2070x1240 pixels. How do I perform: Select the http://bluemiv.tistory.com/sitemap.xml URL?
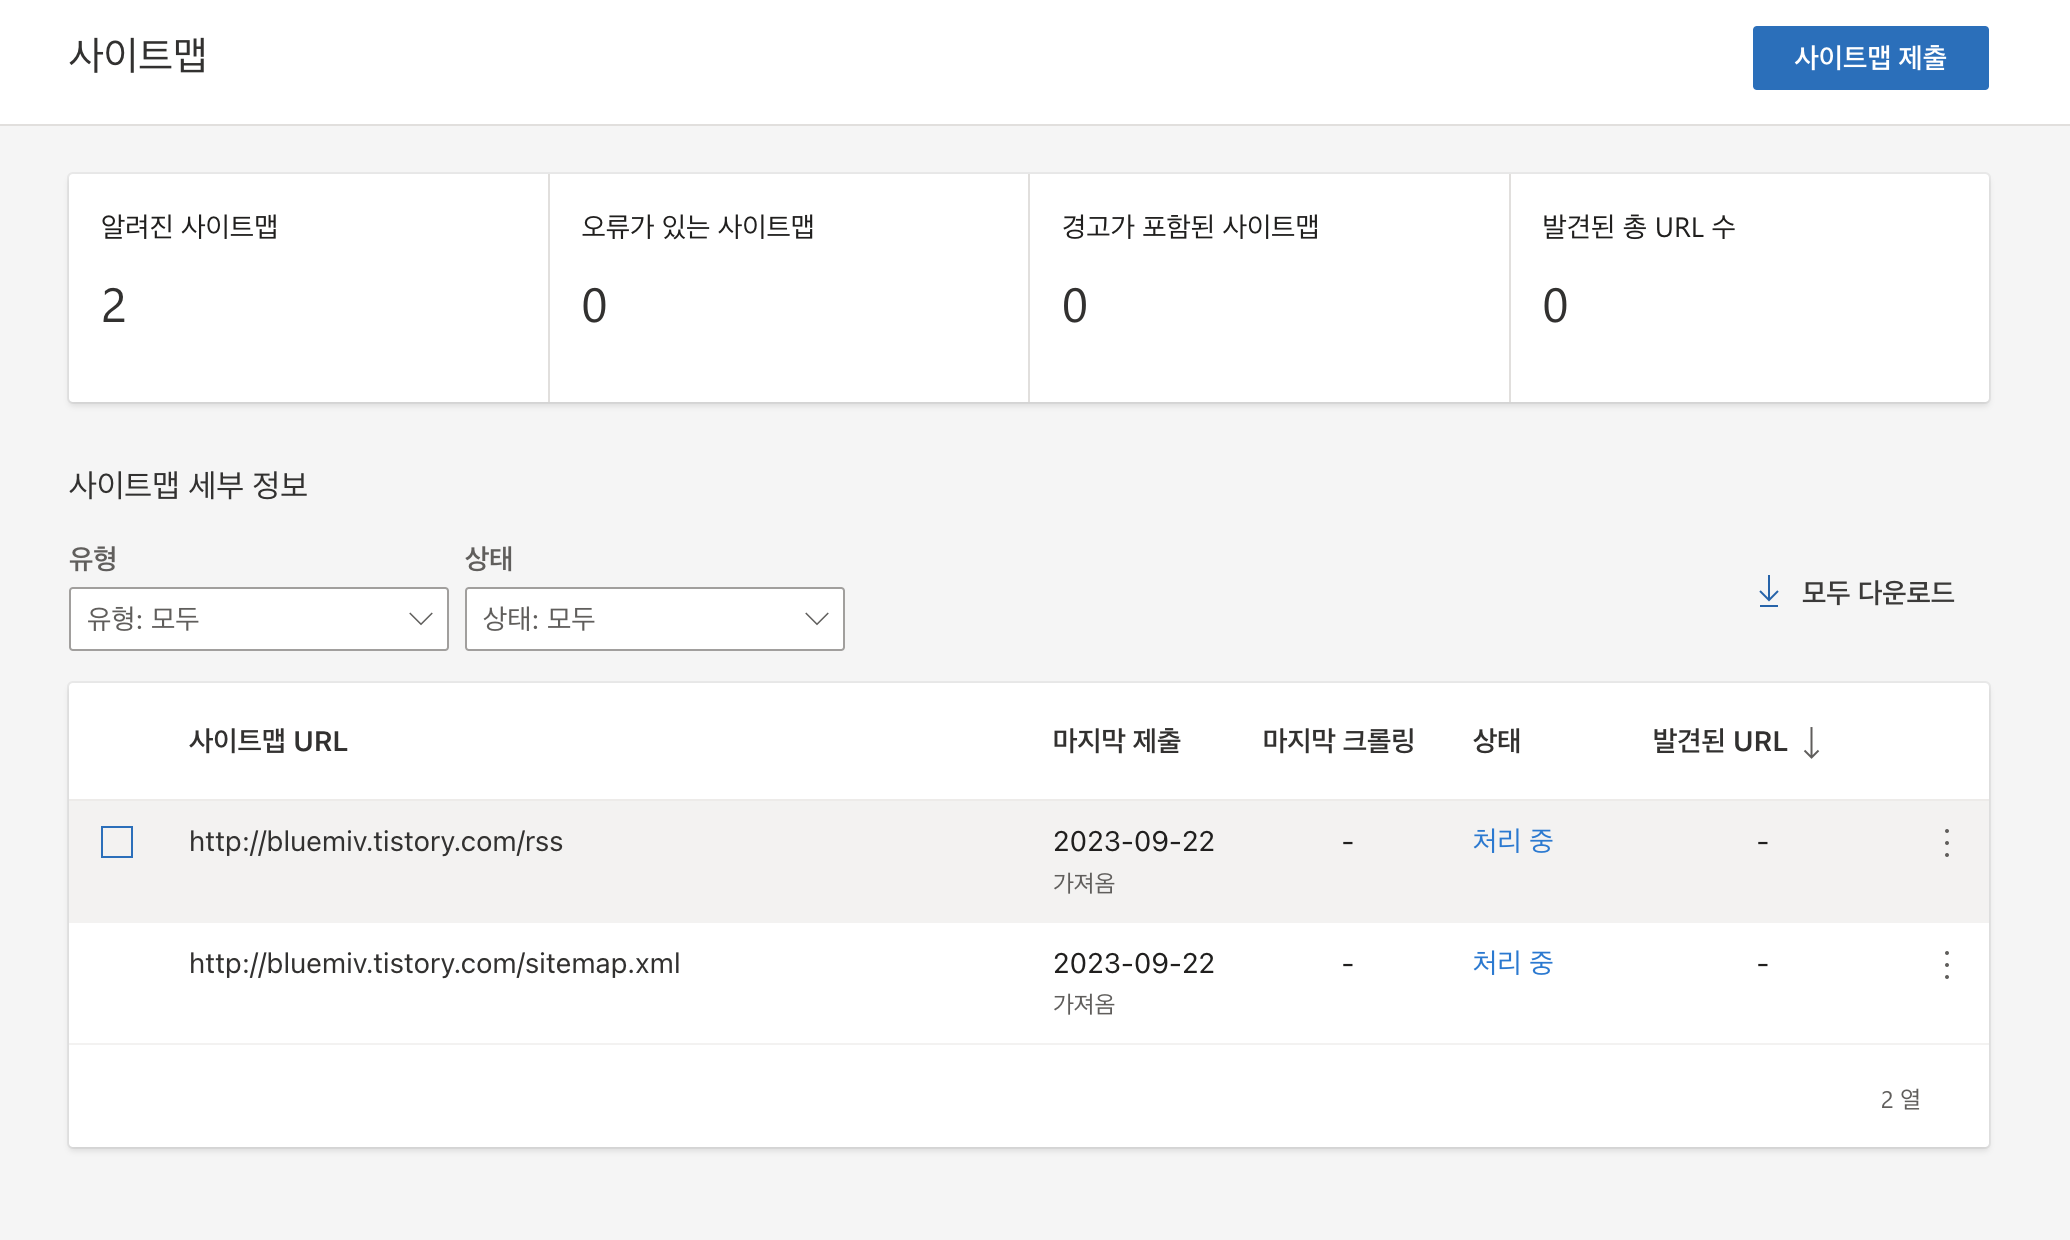coord(434,964)
